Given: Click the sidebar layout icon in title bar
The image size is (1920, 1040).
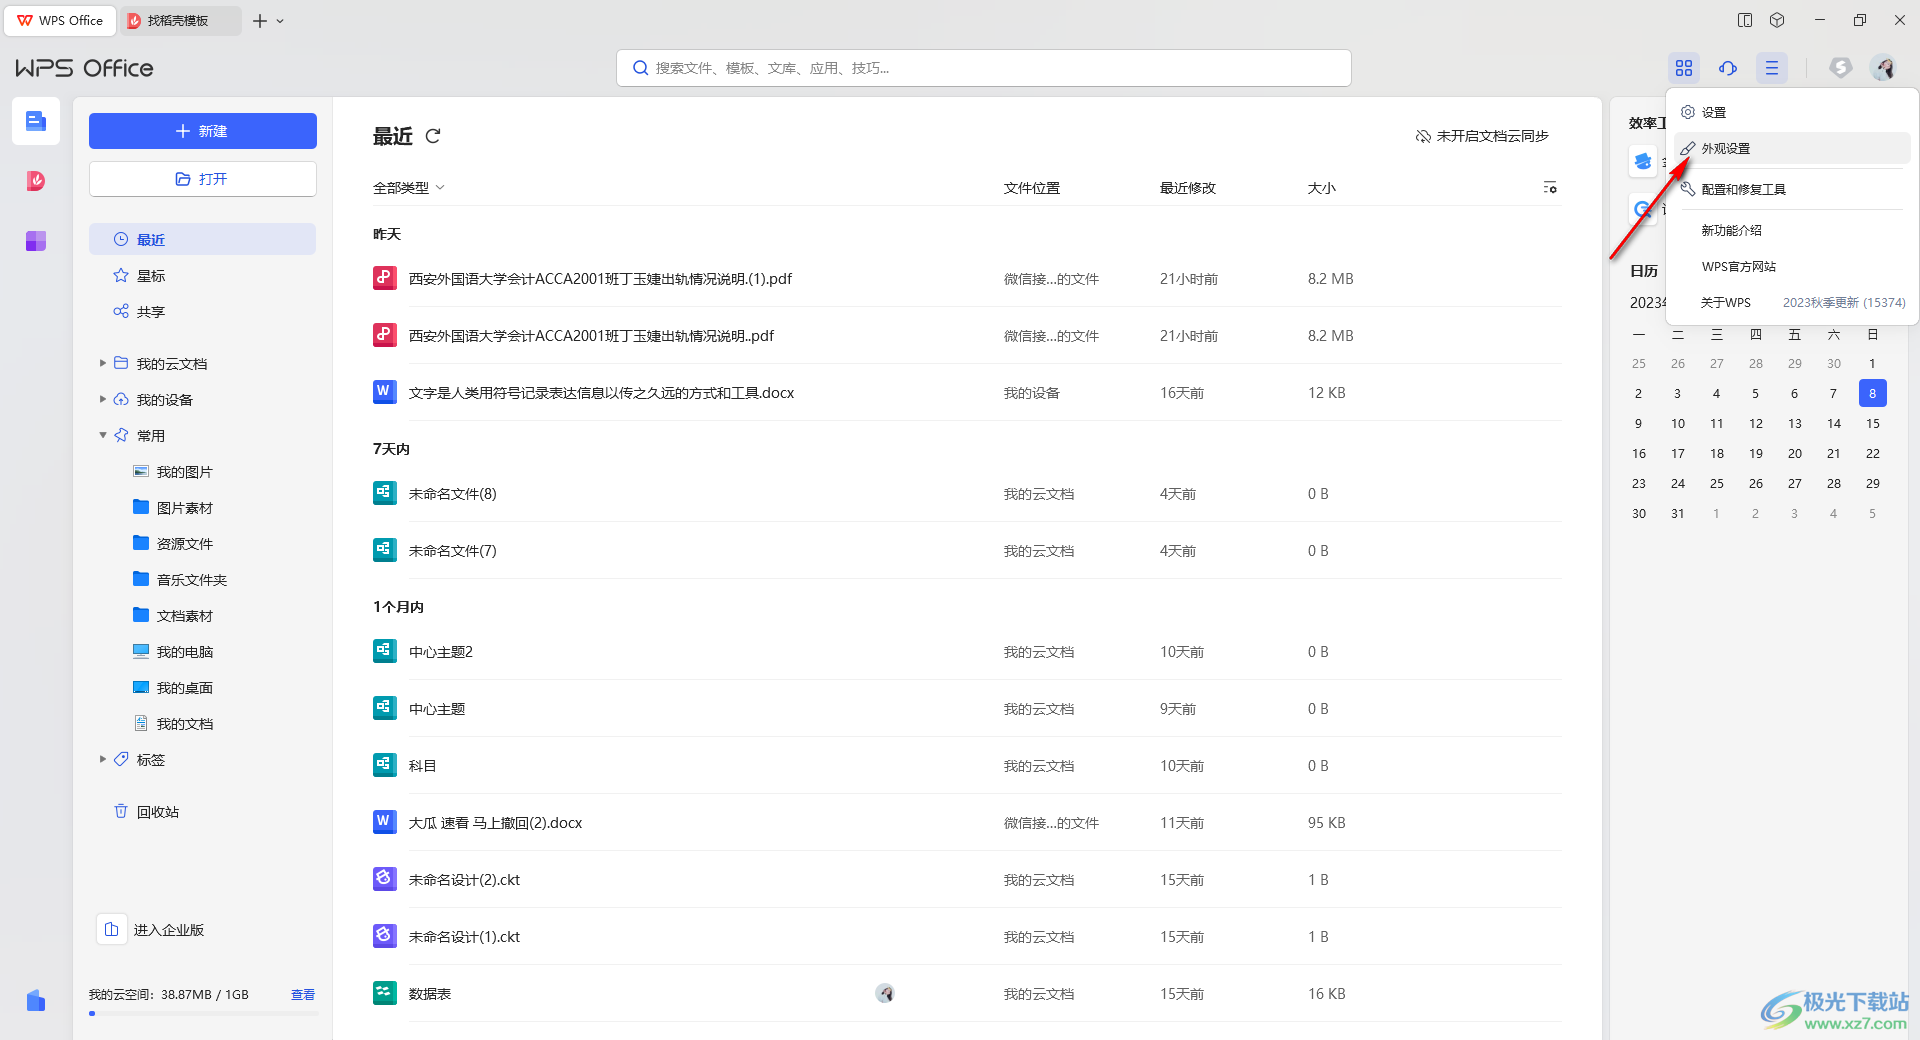Looking at the screenshot, I should 1745,20.
